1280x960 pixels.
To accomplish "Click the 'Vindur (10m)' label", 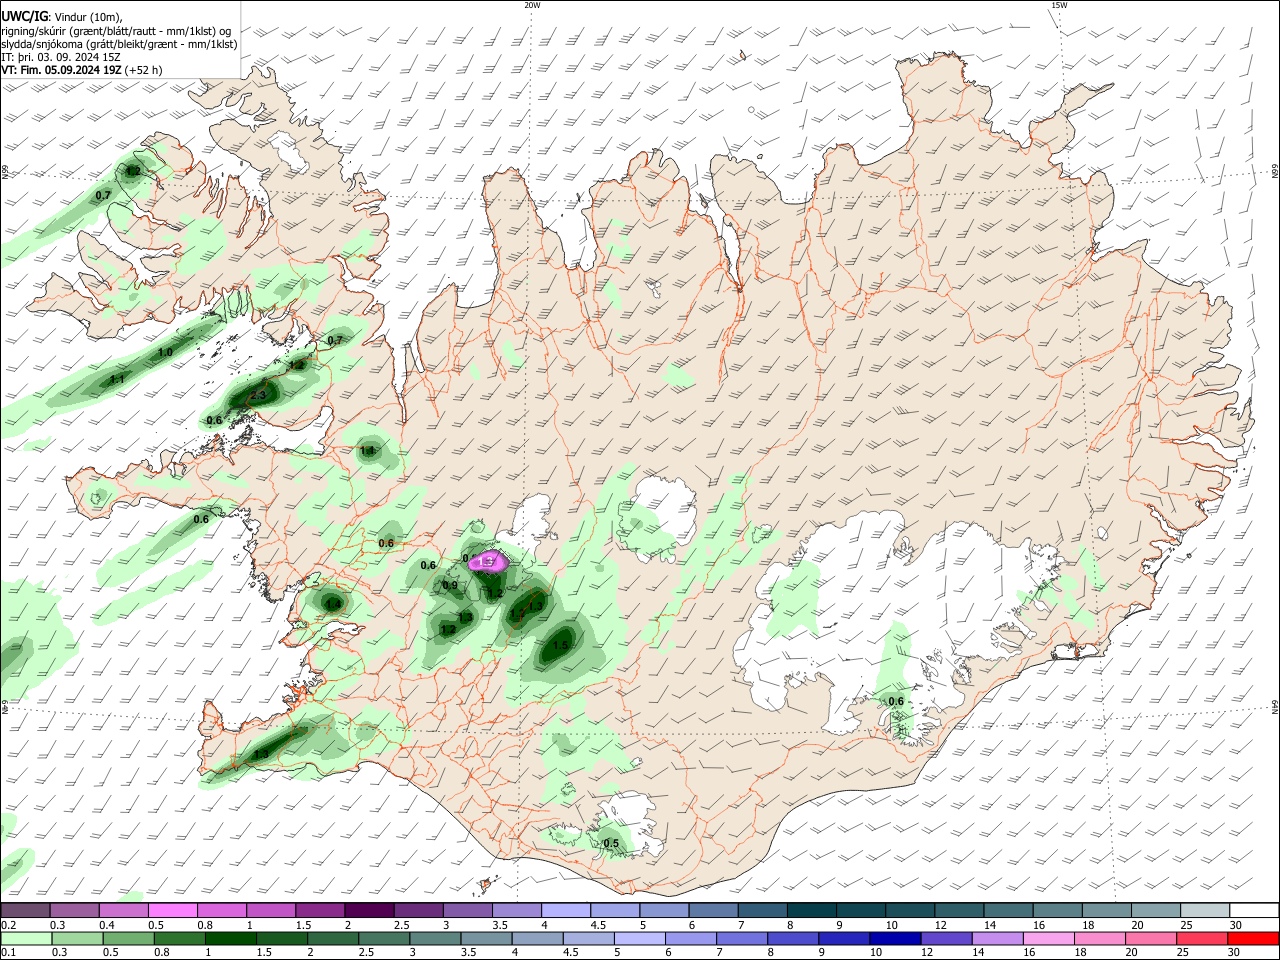I will [x=86, y=16].
